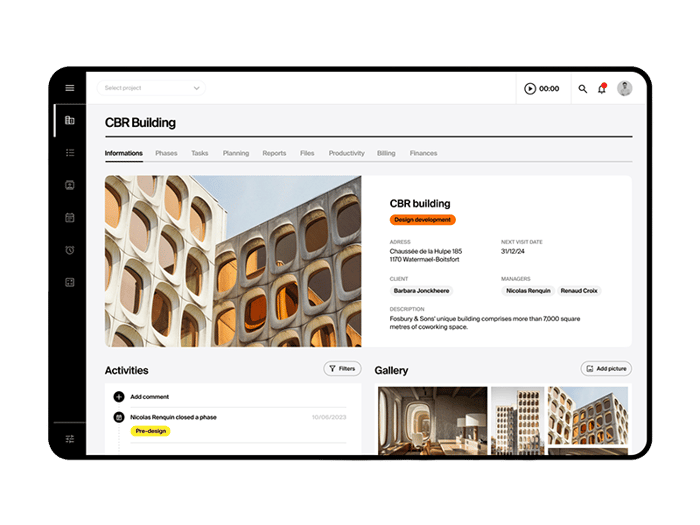This screenshot has width=700, height=525.
Task: Click the Add picture button
Action: coord(606,369)
